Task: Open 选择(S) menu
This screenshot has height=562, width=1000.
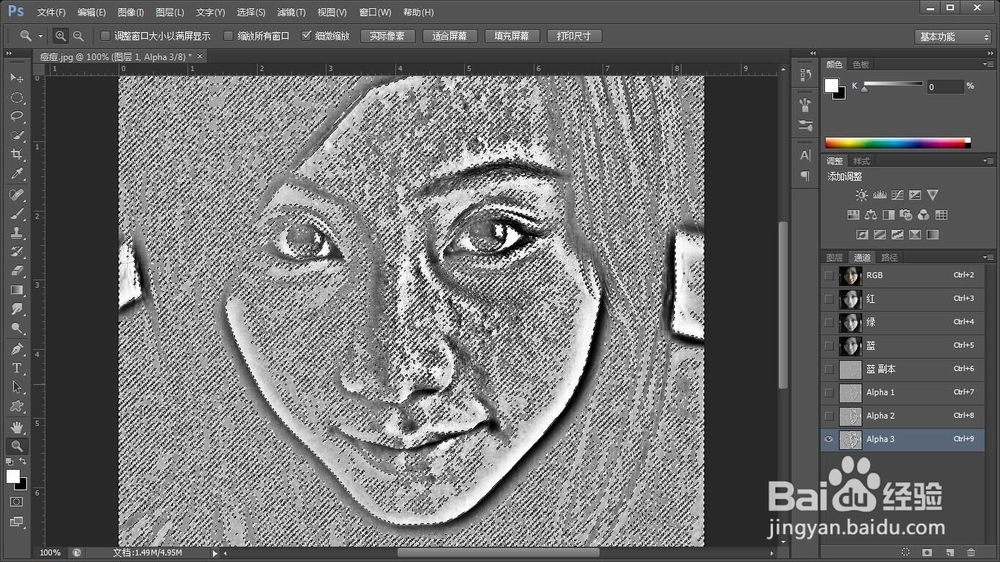Action: [x=251, y=12]
